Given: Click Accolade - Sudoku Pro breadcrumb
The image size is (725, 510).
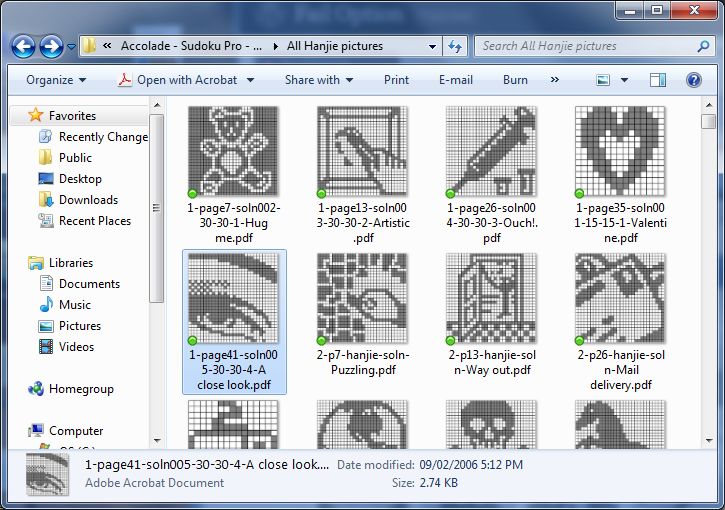Looking at the screenshot, I should click(x=191, y=46).
